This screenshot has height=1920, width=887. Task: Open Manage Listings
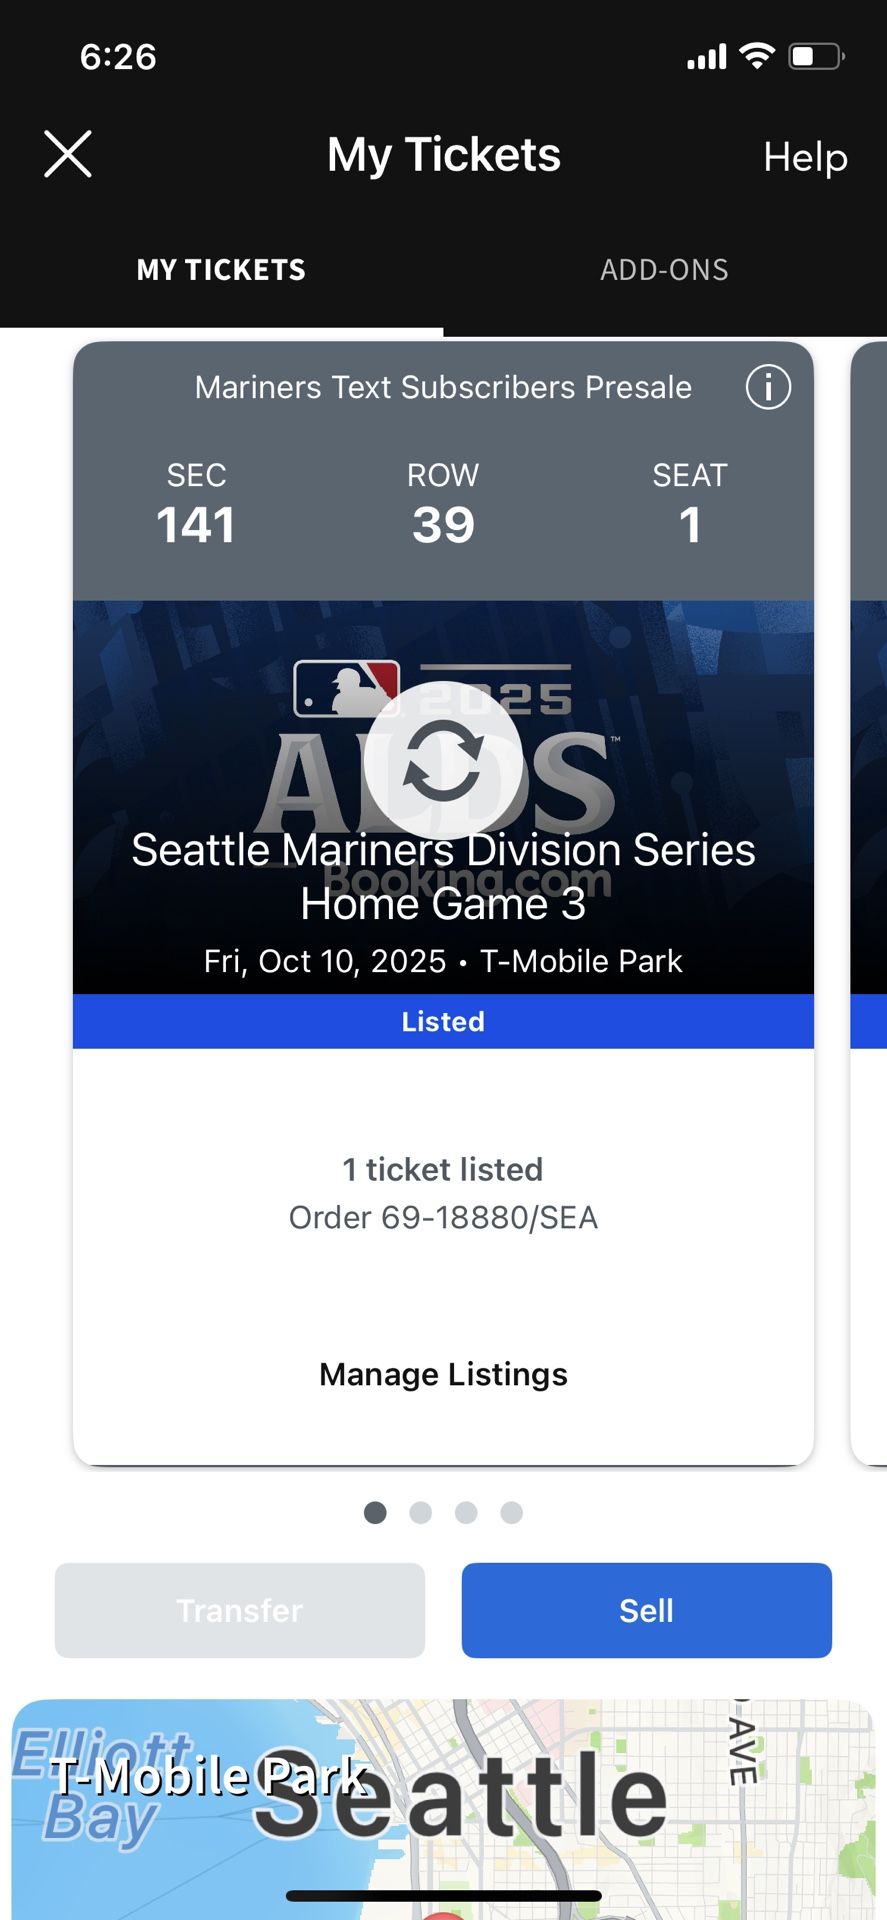pyautogui.click(x=443, y=1374)
